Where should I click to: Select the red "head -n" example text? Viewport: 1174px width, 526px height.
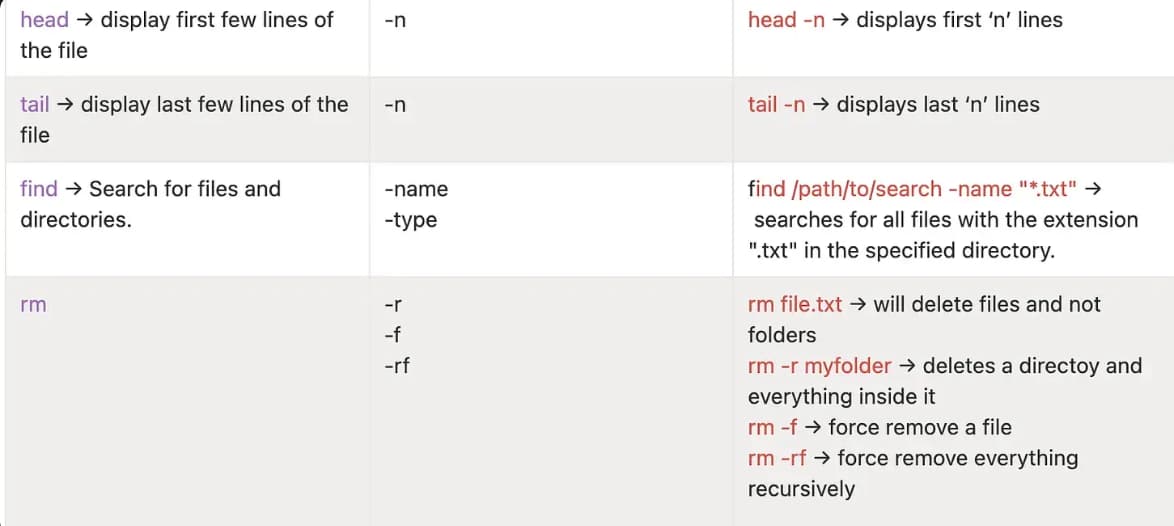coord(786,19)
